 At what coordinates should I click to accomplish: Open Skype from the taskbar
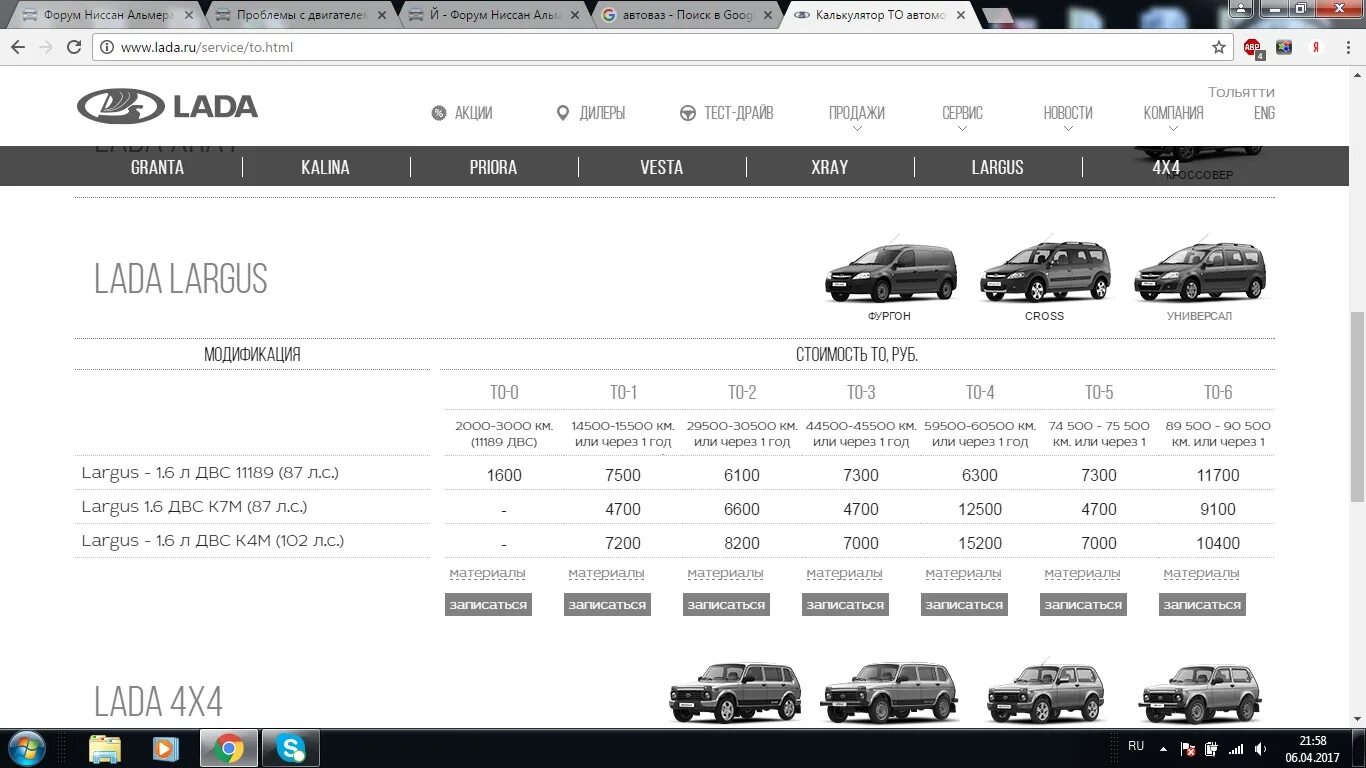[291, 748]
